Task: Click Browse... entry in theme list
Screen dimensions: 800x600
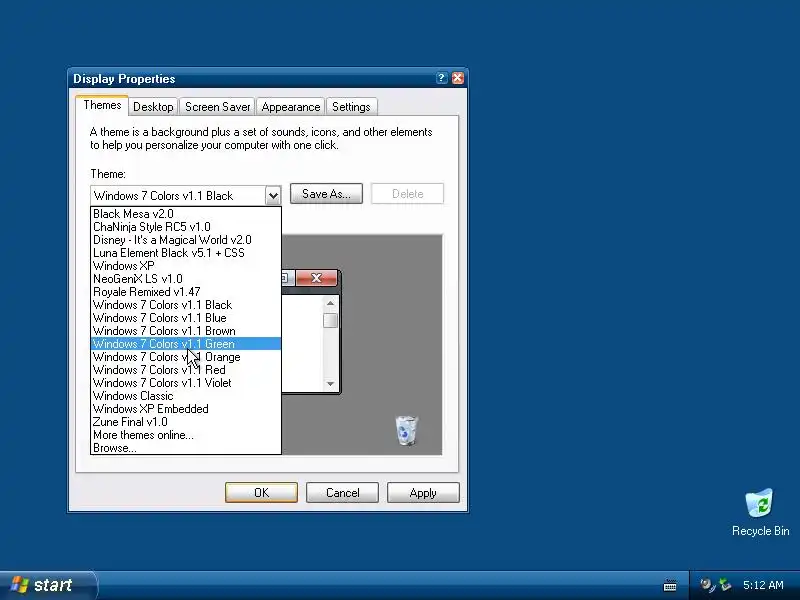Action: tap(186, 448)
